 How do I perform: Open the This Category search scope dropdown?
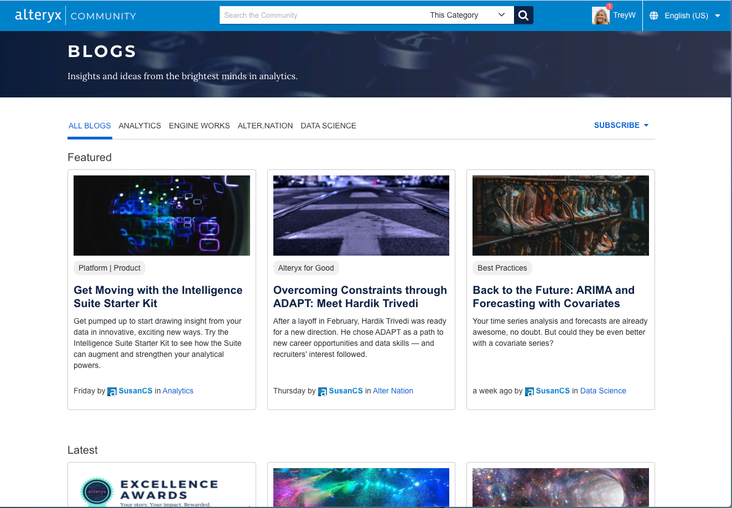[x=467, y=15]
